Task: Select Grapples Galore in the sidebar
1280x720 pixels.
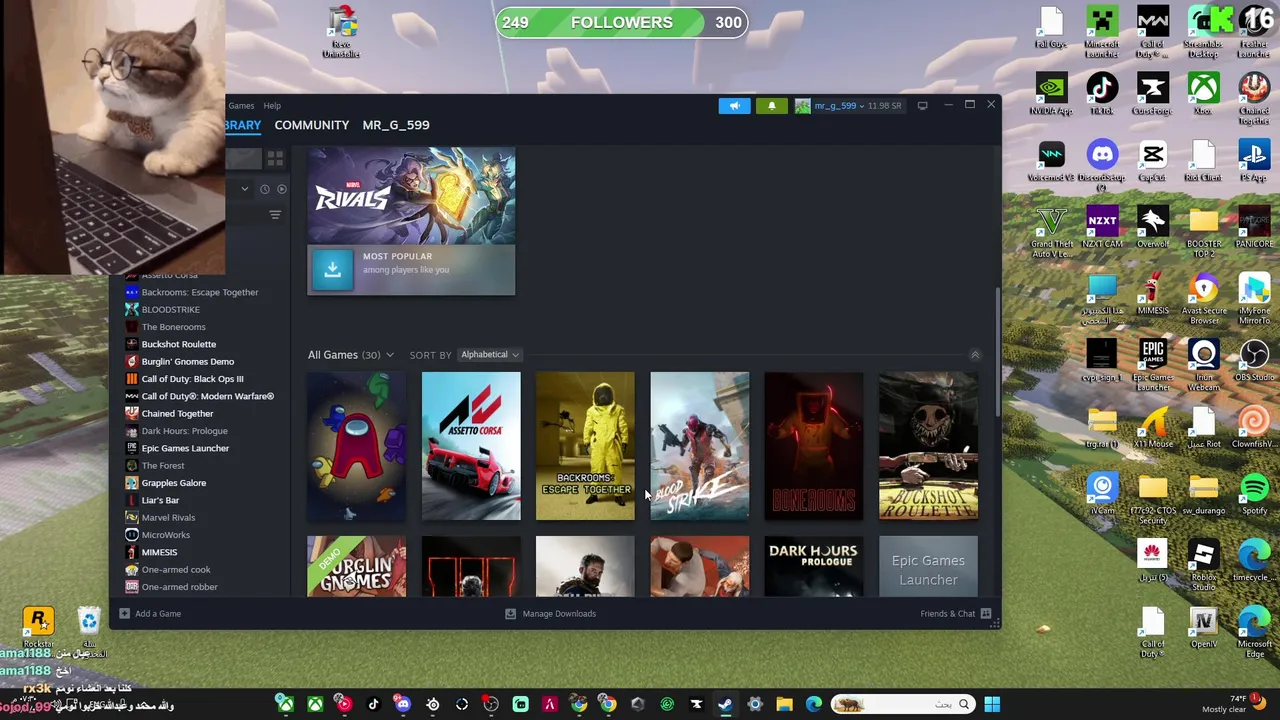Action: (173, 483)
